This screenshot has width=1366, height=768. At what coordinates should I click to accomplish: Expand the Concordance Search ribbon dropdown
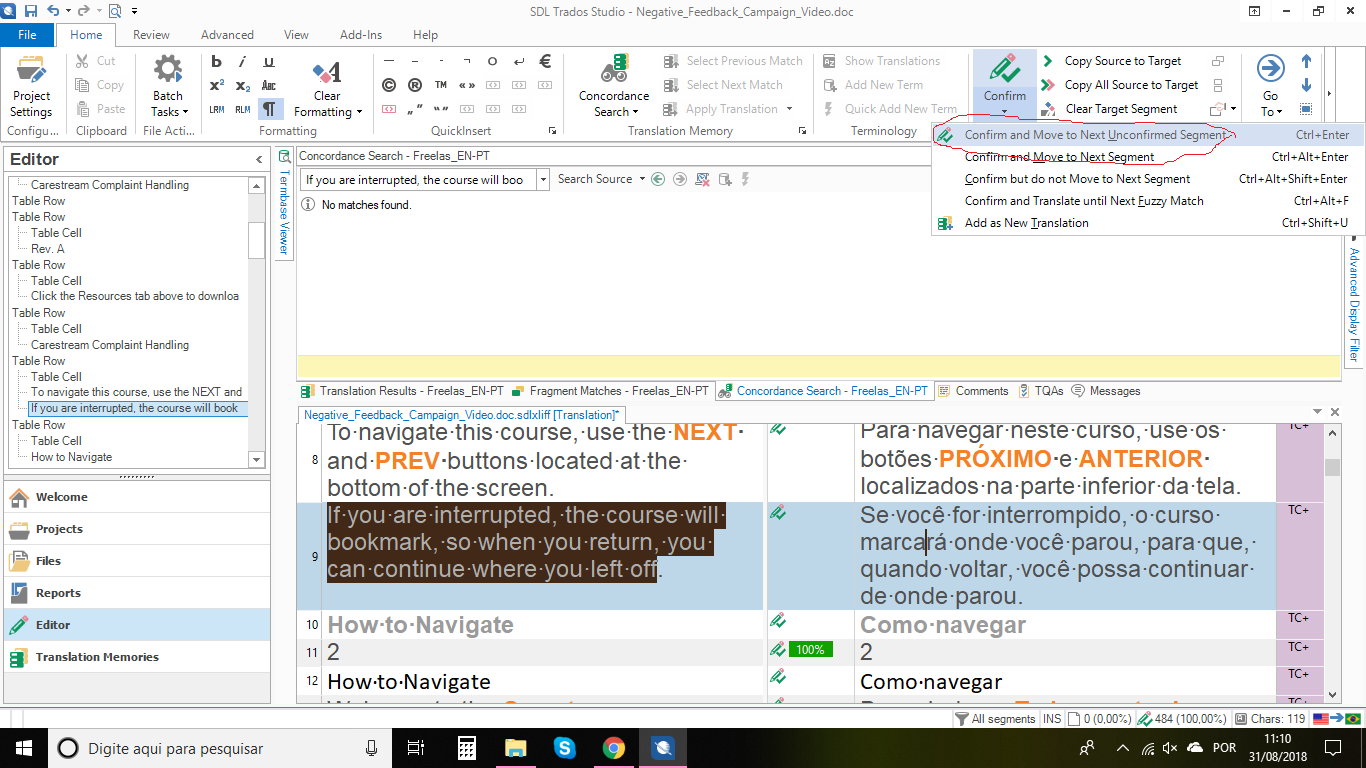click(x=635, y=112)
